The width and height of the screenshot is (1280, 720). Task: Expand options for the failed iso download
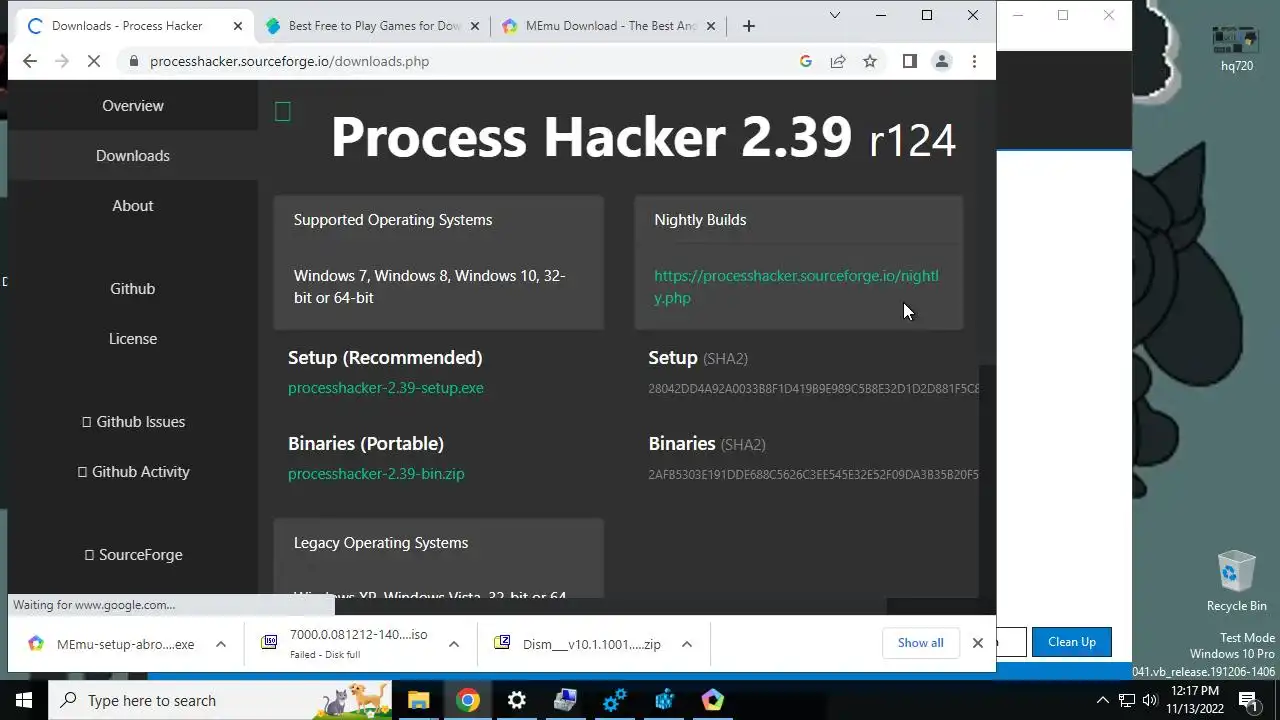pyautogui.click(x=454, y=644)
